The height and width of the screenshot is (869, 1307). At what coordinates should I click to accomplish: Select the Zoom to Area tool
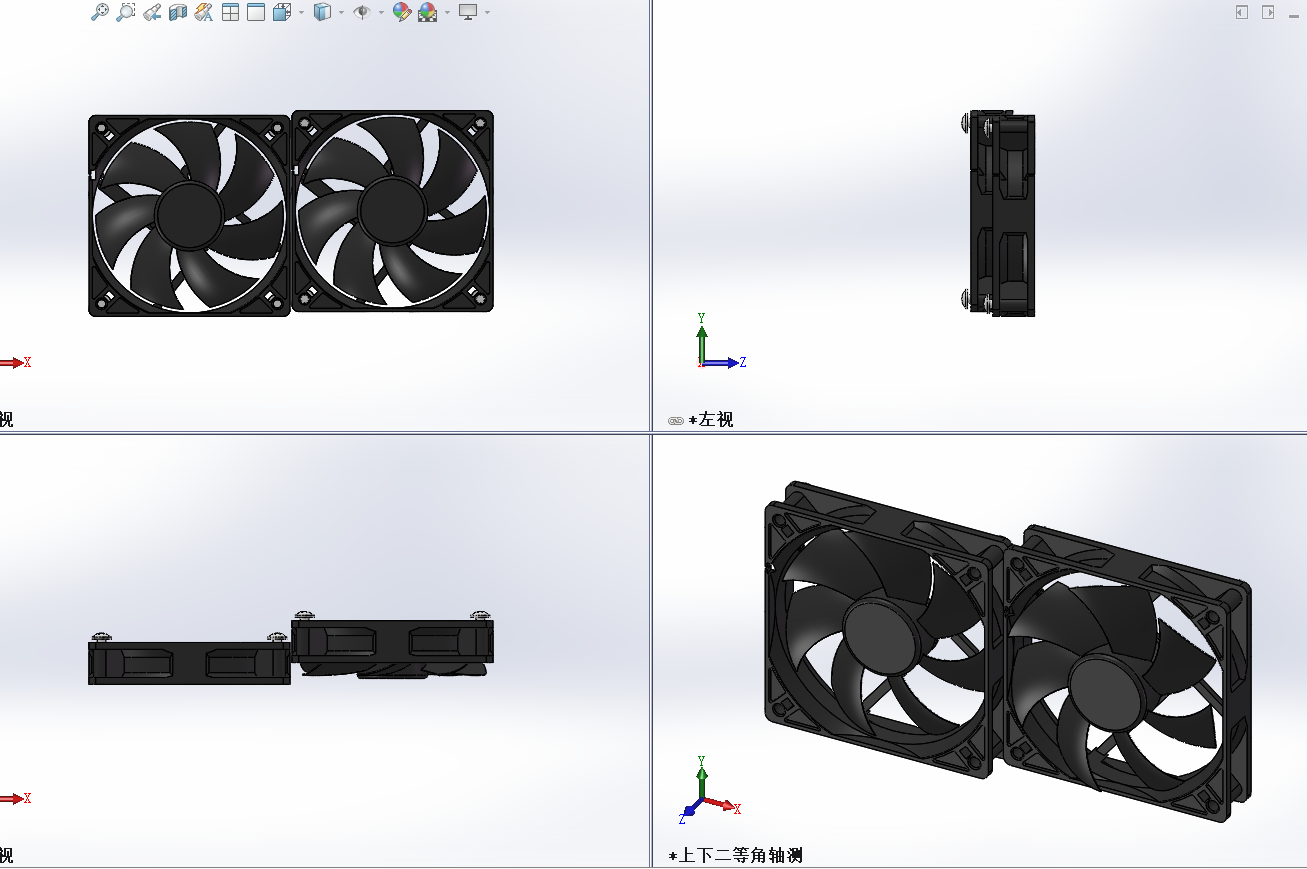(125, 12)
